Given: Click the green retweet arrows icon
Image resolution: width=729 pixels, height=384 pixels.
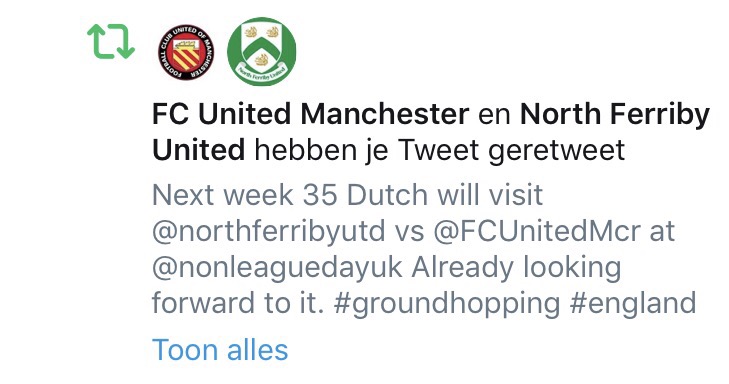Looking at the screenshot, I should click(x=111, y=41).
